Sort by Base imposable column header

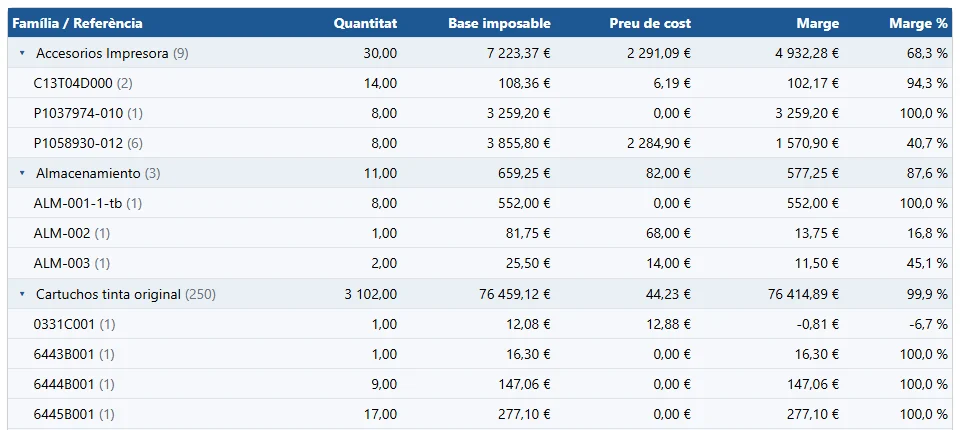[500, 23]
